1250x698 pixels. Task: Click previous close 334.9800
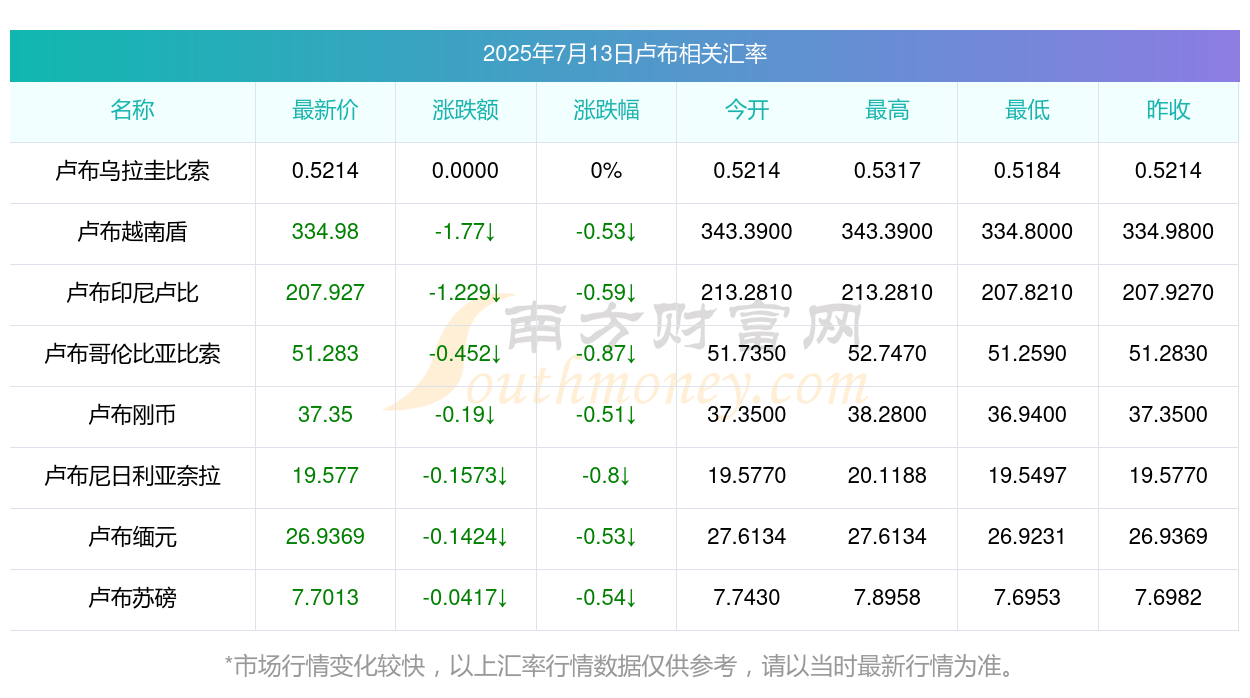[1168, 232]
